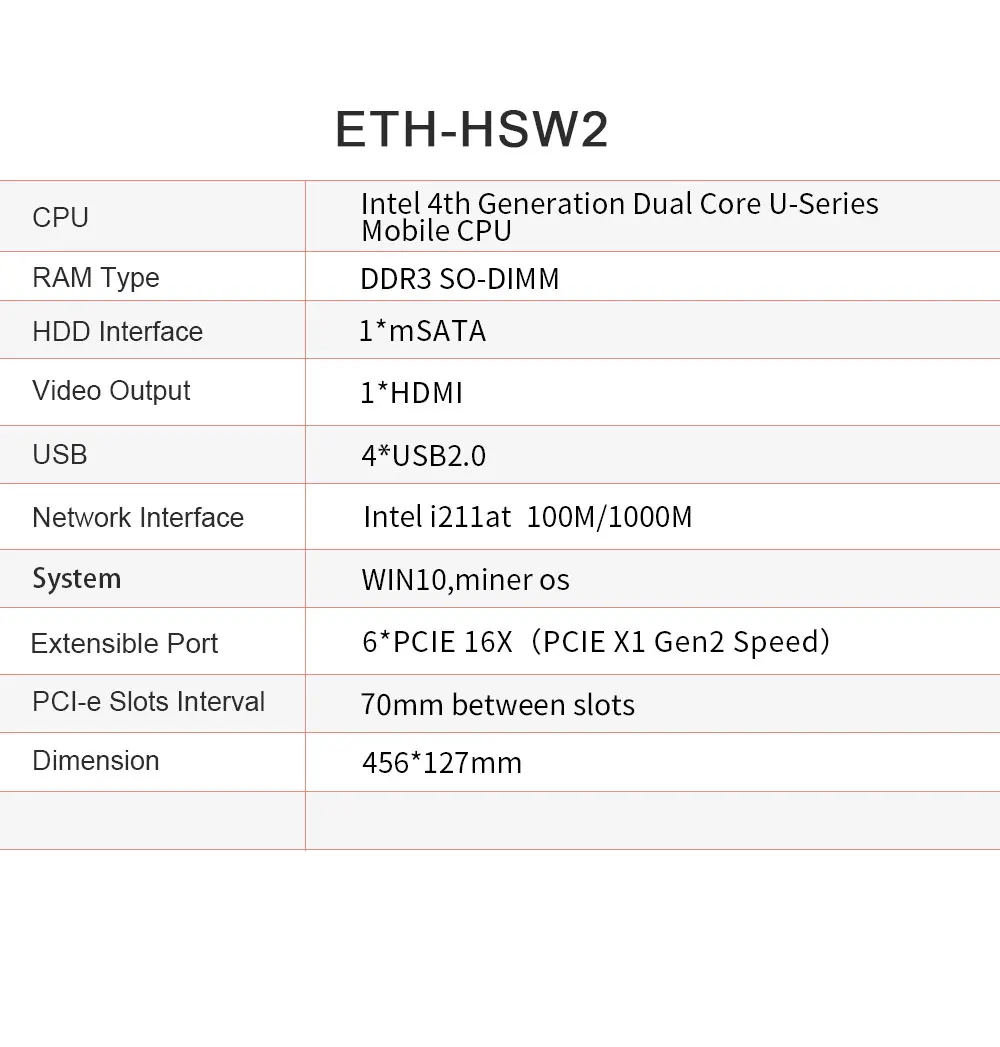Viewport: 1000px width, 1047px height.
Task: Click the 456*127mm dimension value
Action: [441, 763]
